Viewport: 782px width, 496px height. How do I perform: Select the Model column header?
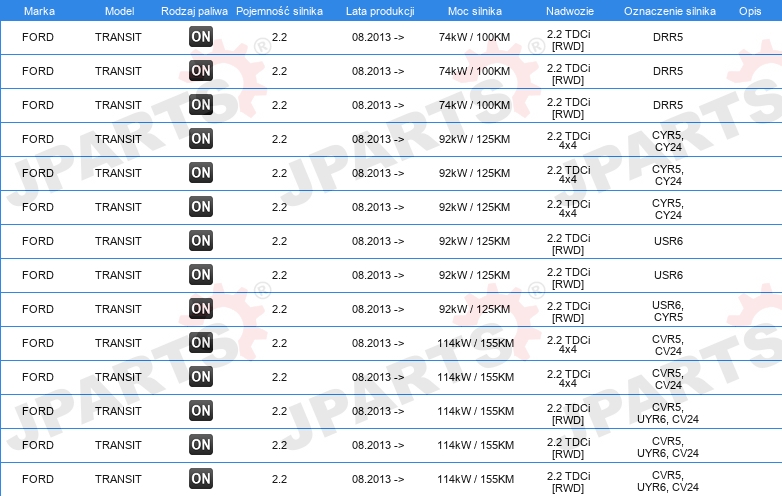119,11
